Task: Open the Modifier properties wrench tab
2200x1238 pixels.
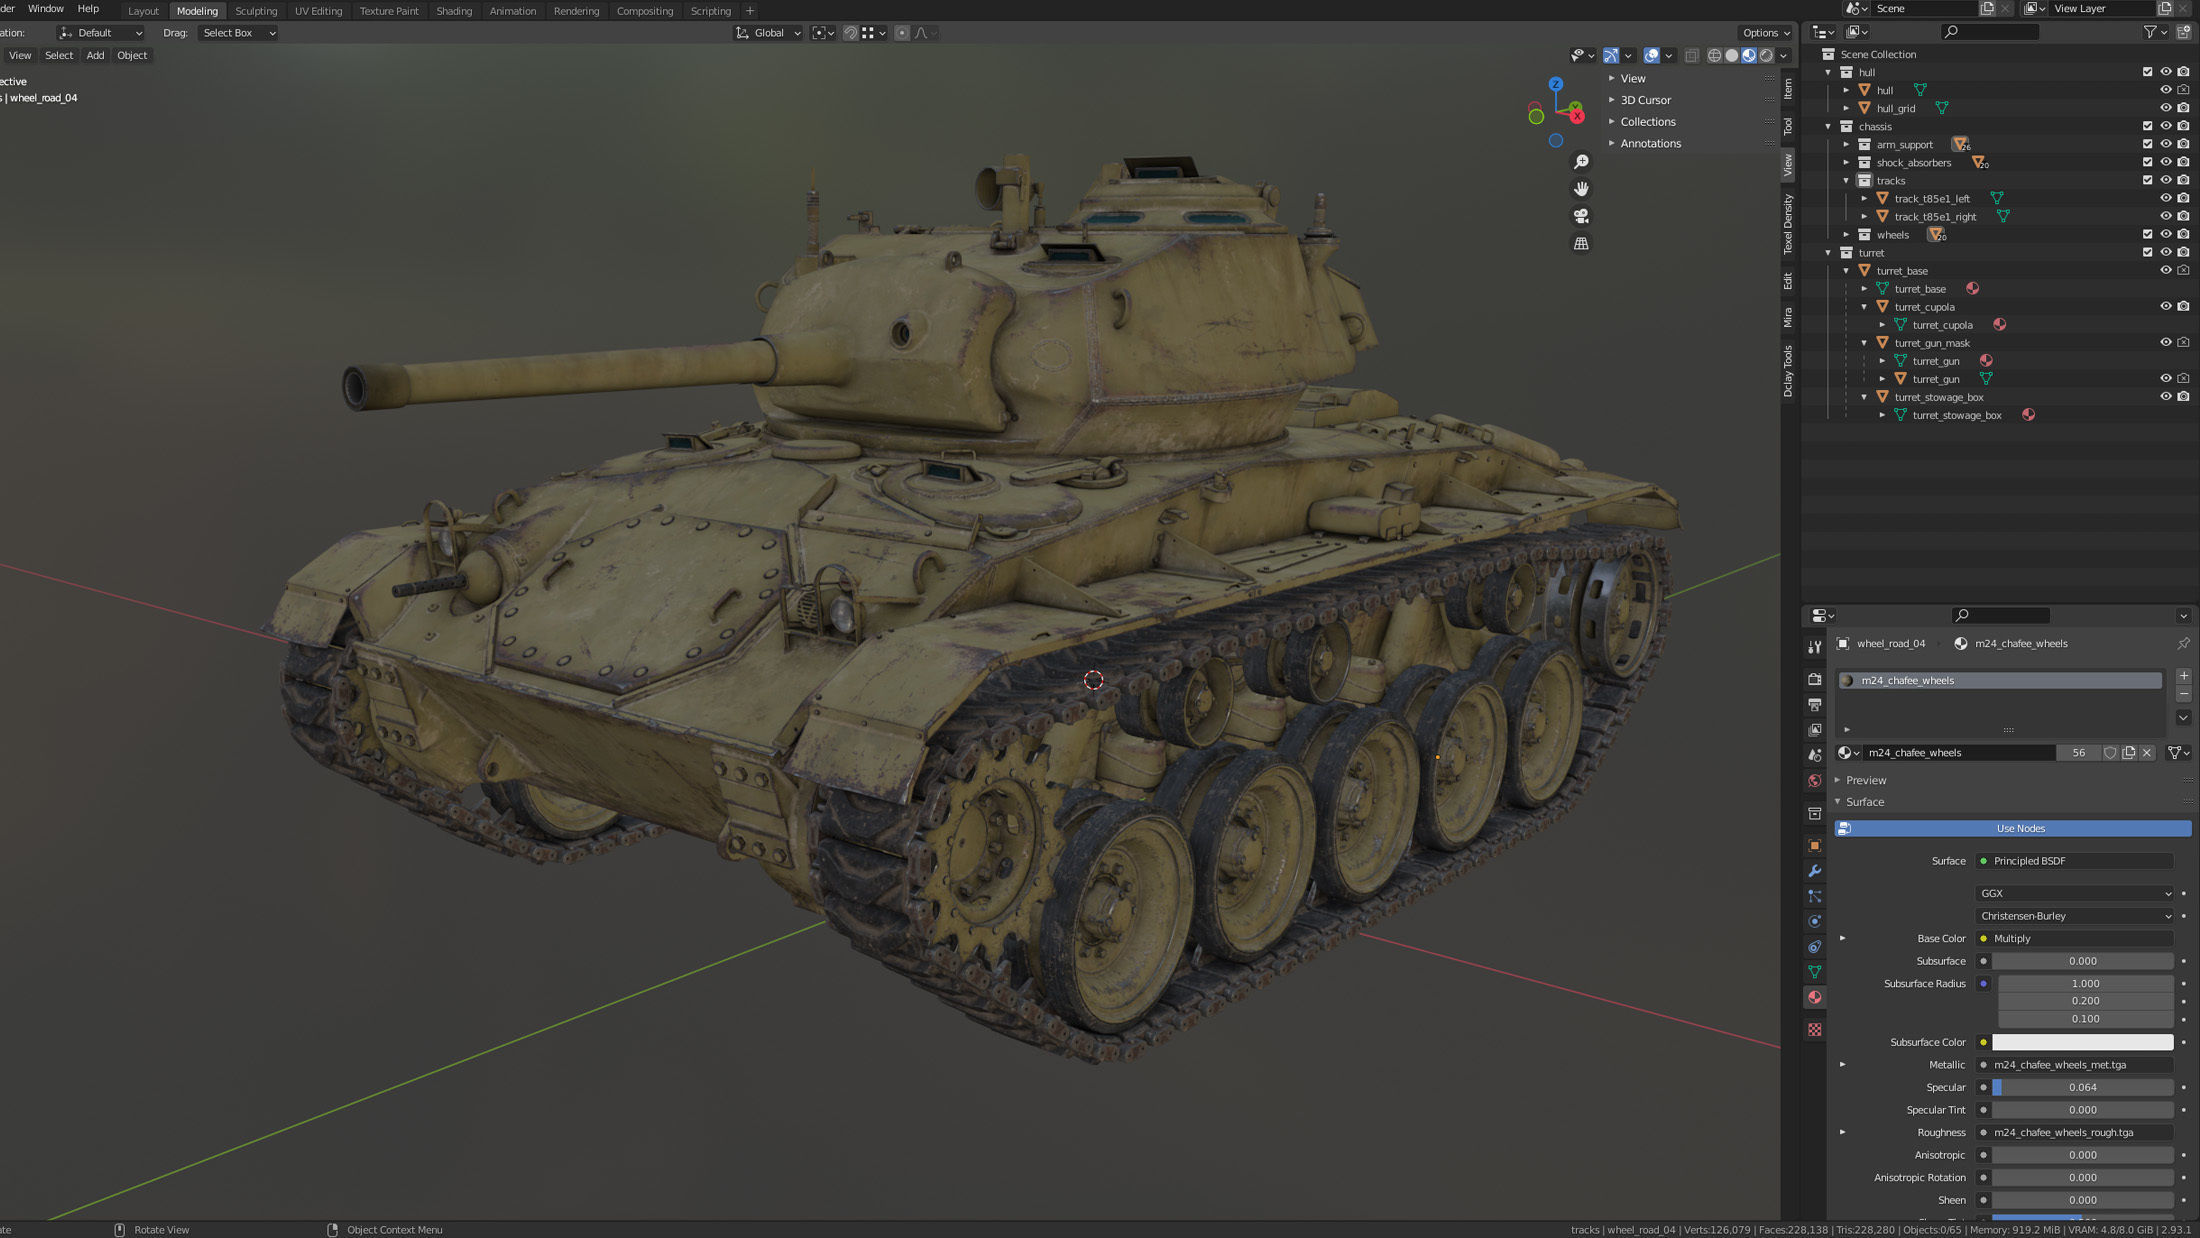Action: click(1814, 871)
